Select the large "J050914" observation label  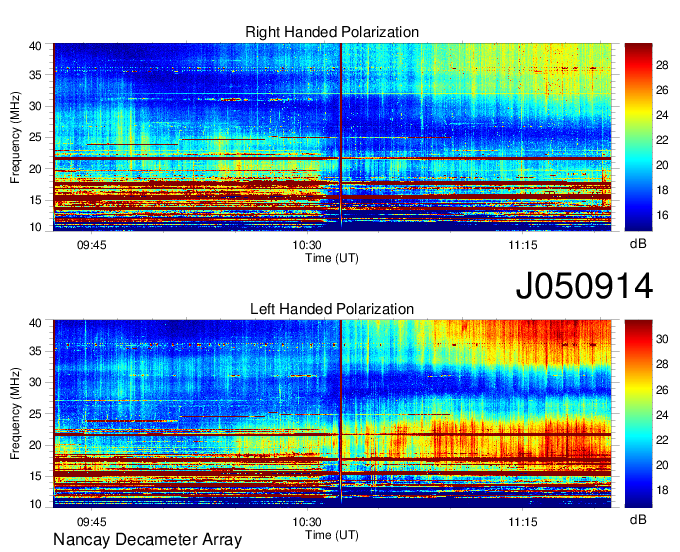tap(584, 286)
